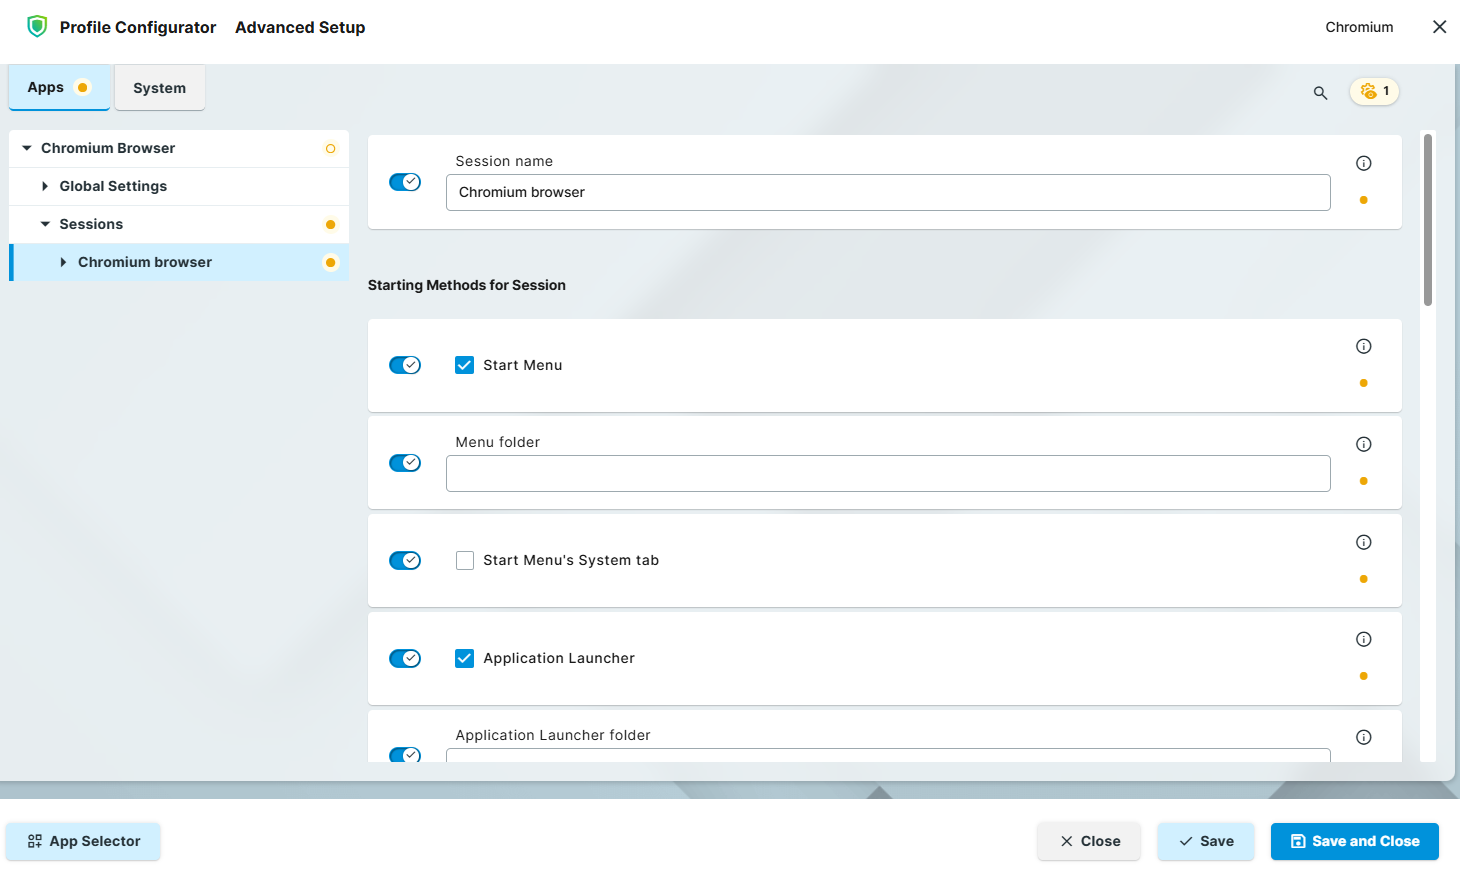Expand the Chromium browser session node

63,262
